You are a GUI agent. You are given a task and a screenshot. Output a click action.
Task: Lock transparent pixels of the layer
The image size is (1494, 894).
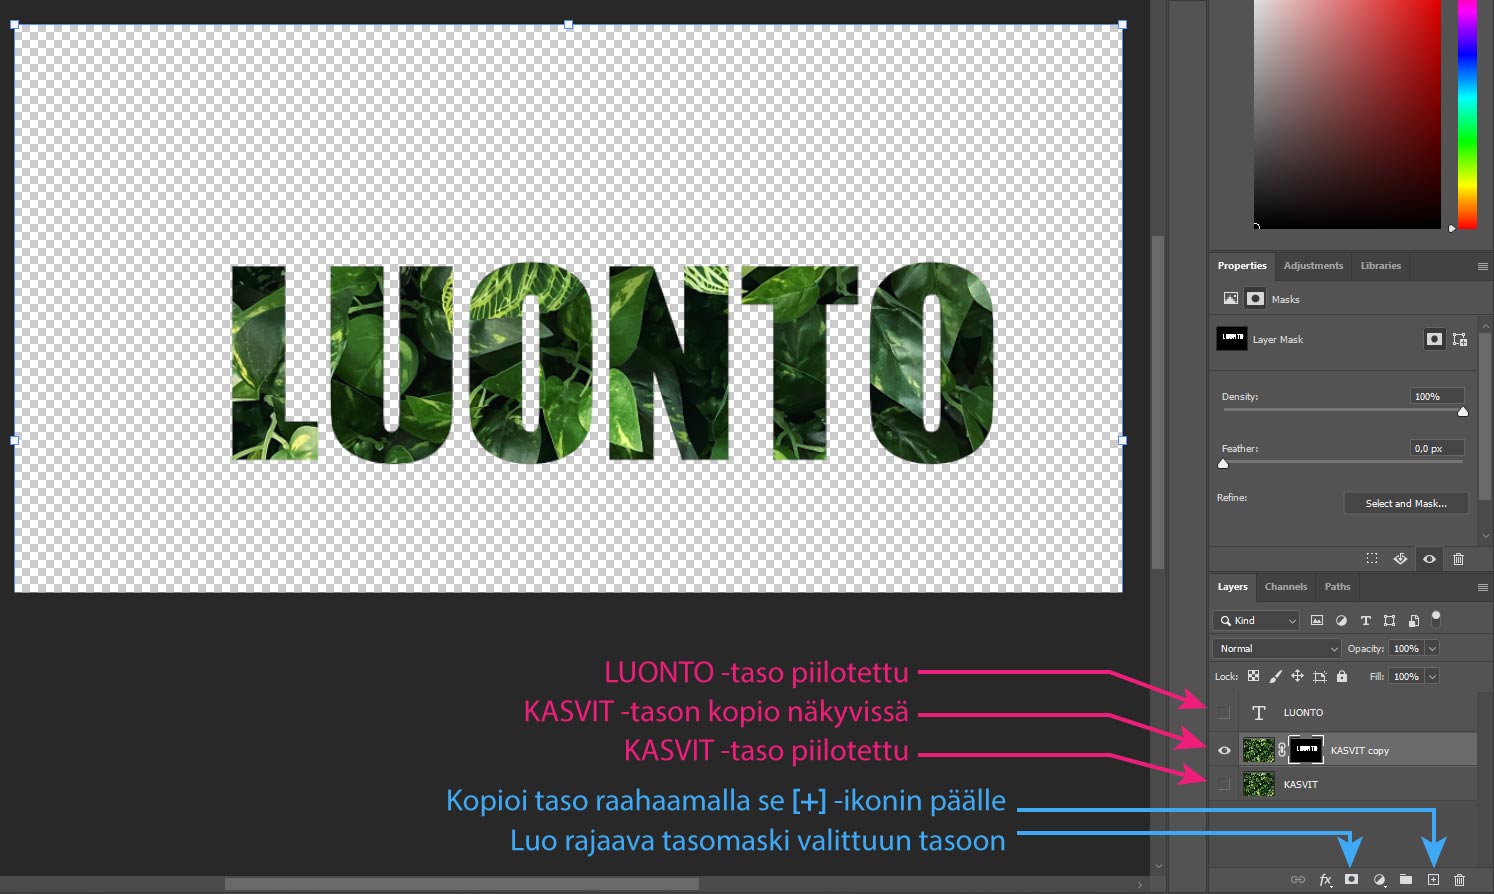pyautogui.click(x=1253, y=676)
